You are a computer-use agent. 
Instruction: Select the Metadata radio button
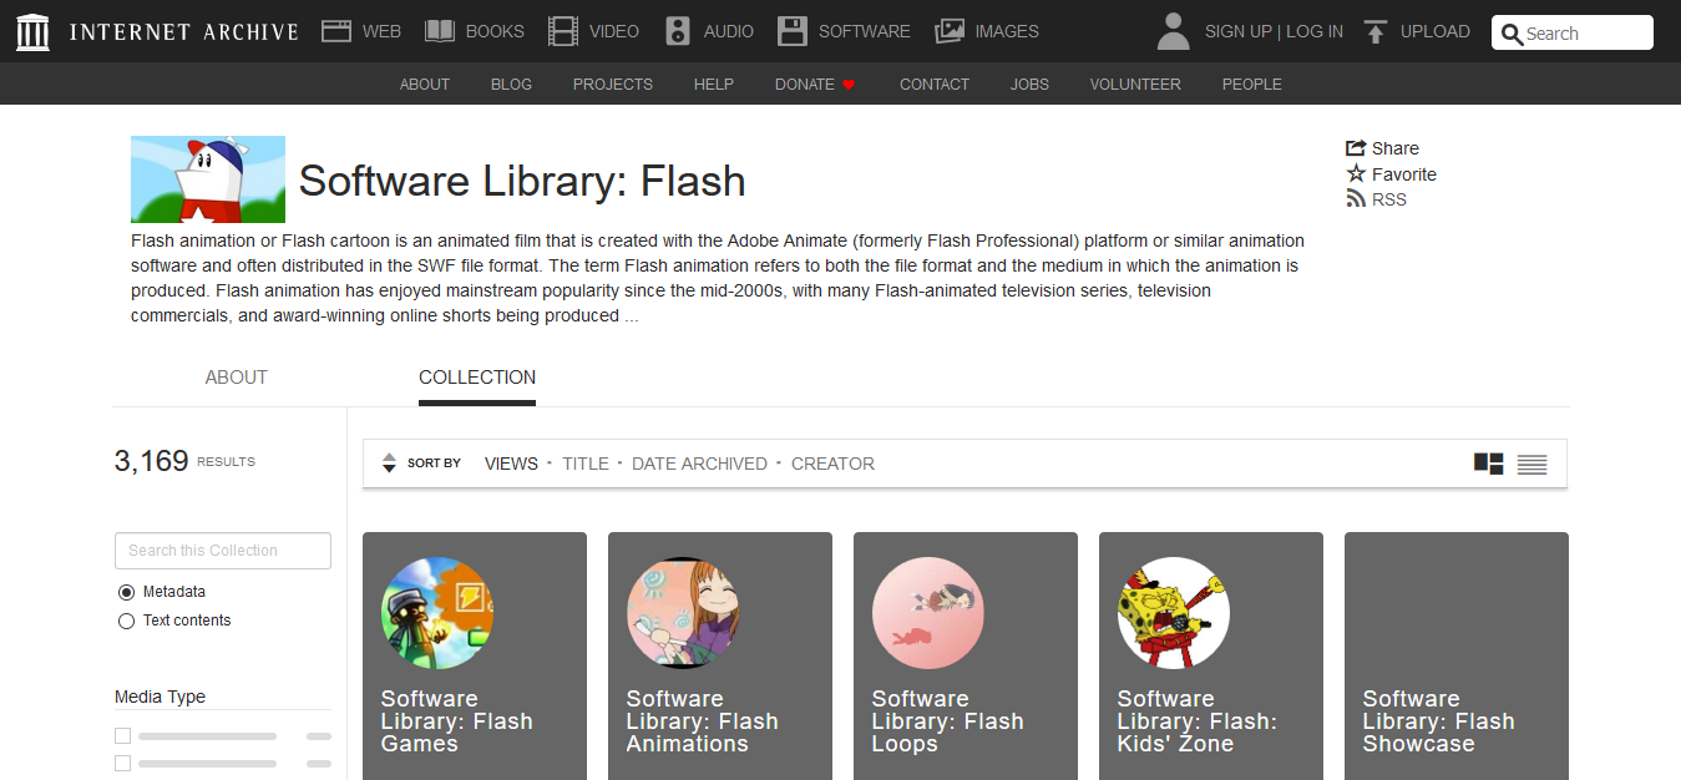(x=126, y=592)
